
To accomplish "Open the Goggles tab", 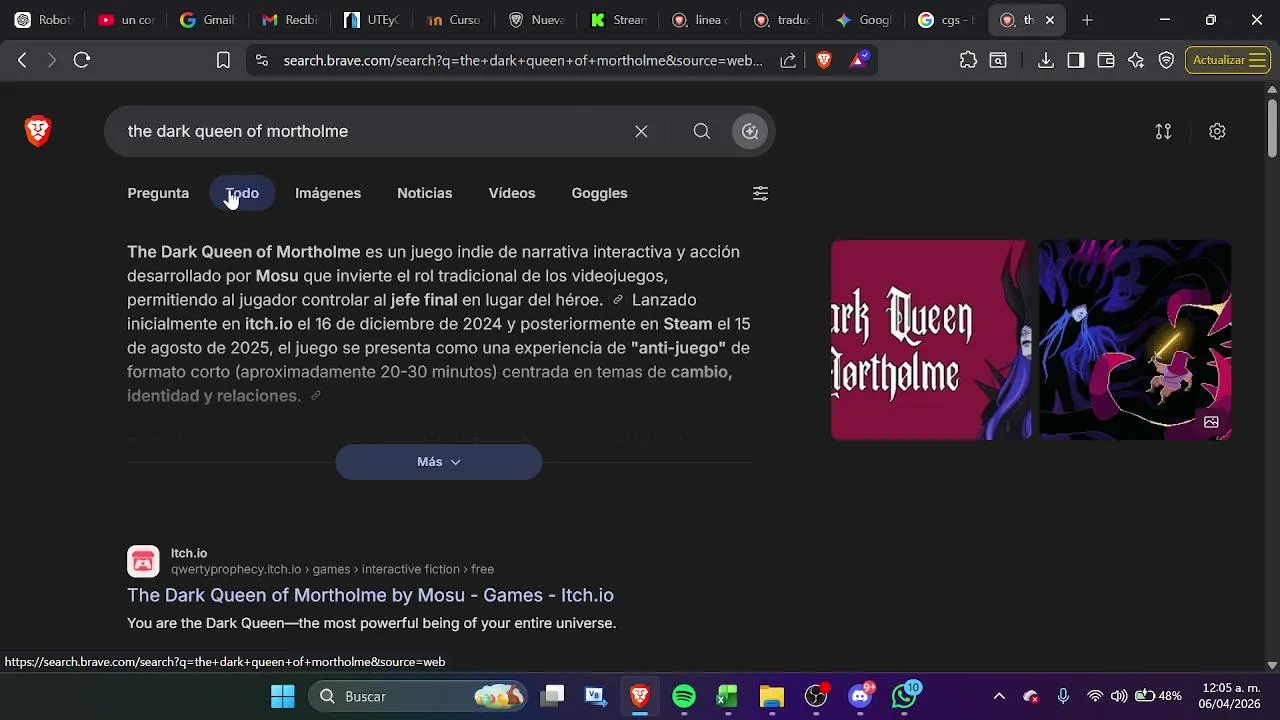I will (x=600, y=193).
